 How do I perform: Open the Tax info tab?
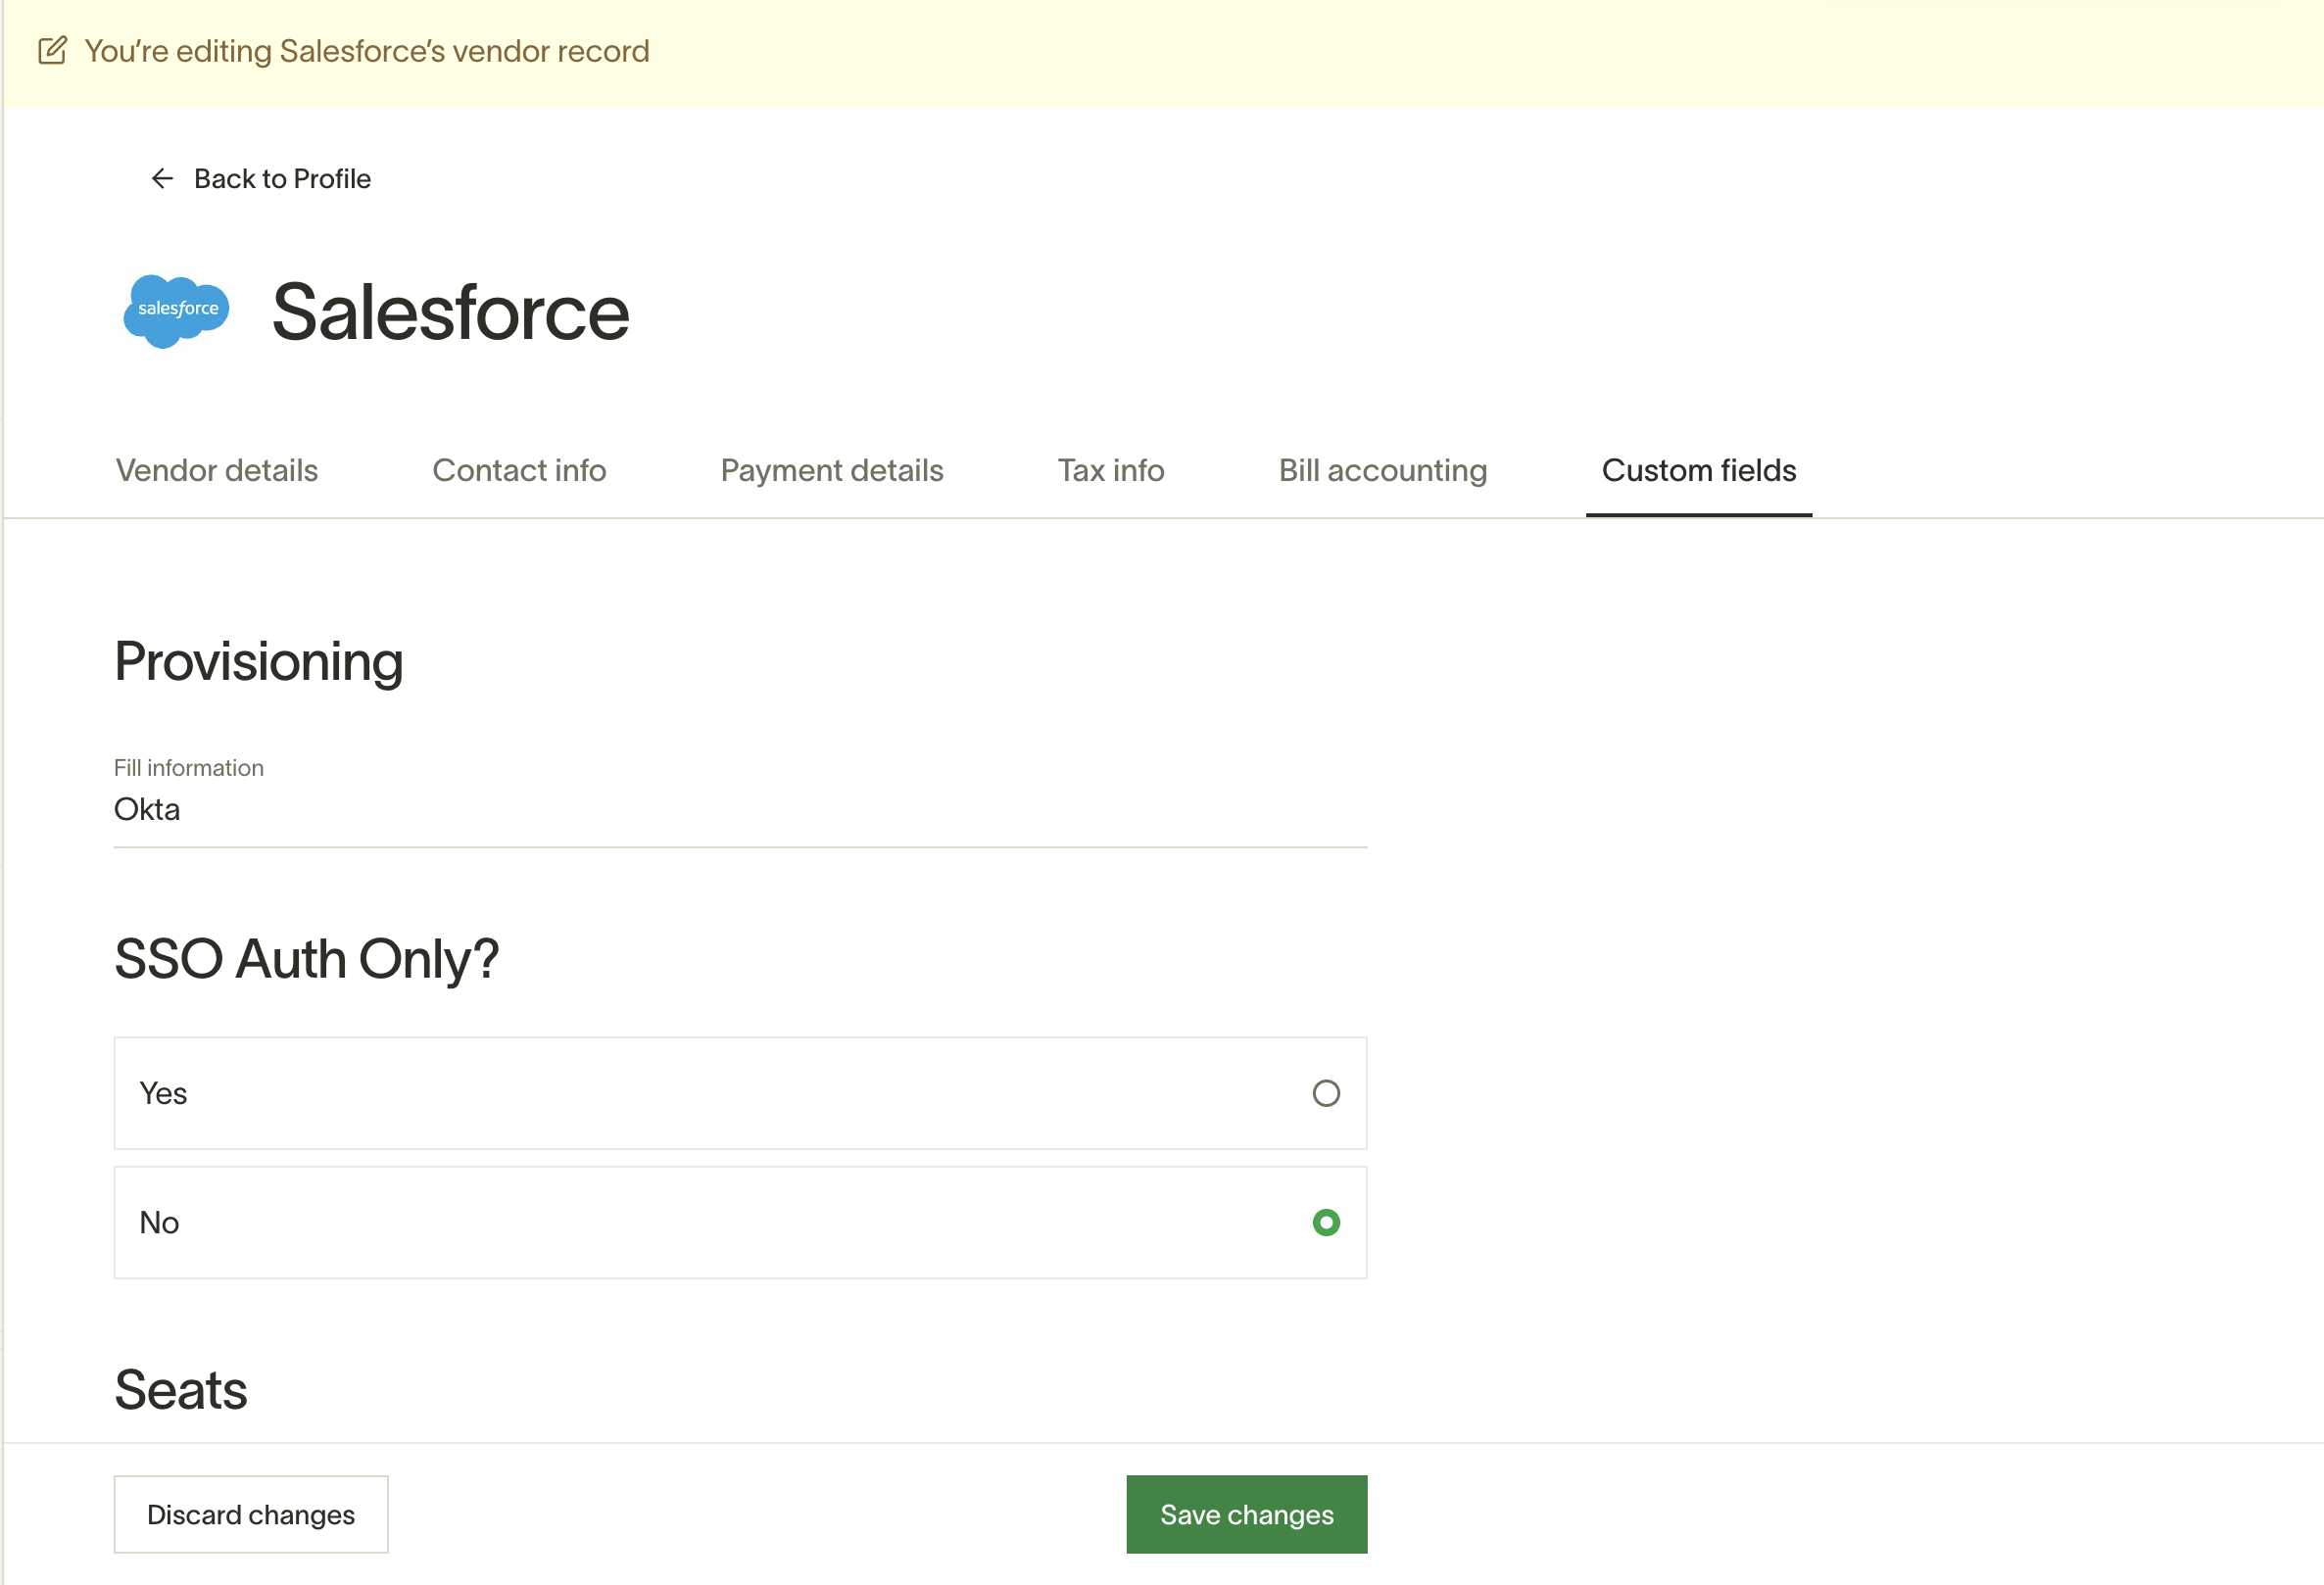pos(1110,470)
